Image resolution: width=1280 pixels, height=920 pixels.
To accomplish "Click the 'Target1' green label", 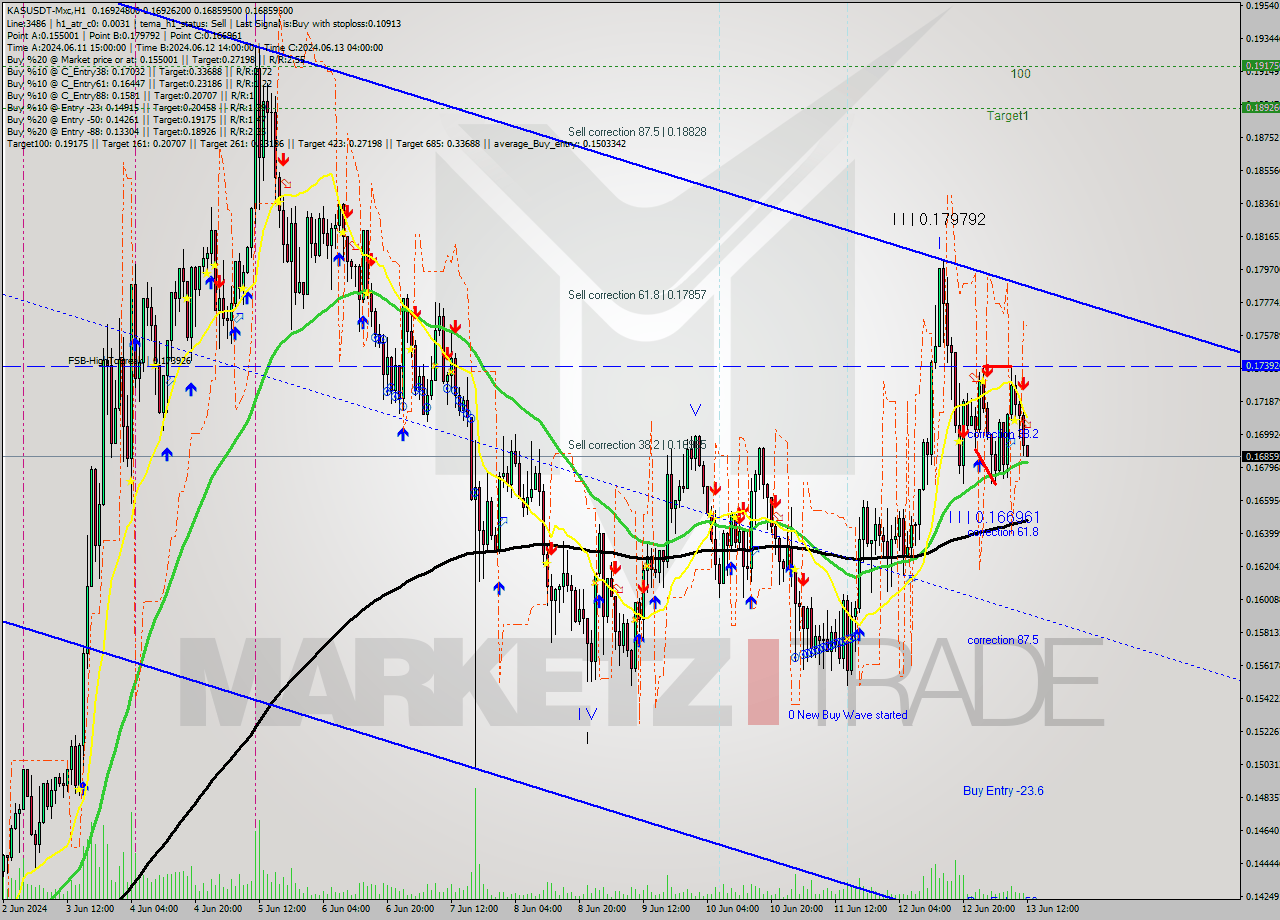I will pyautogui.click(x=1008, y=116).
